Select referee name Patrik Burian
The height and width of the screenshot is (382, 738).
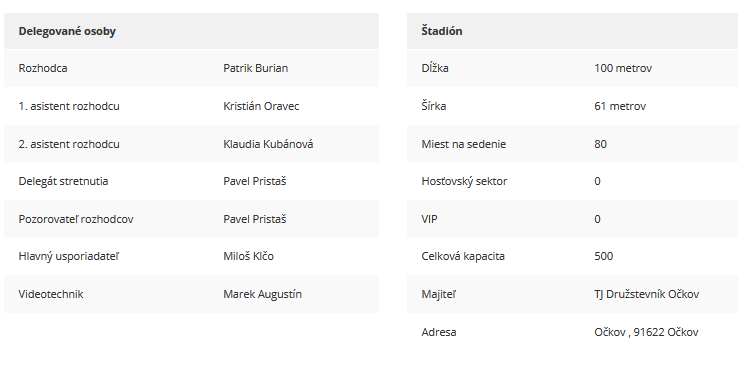(x=256, y=68)
